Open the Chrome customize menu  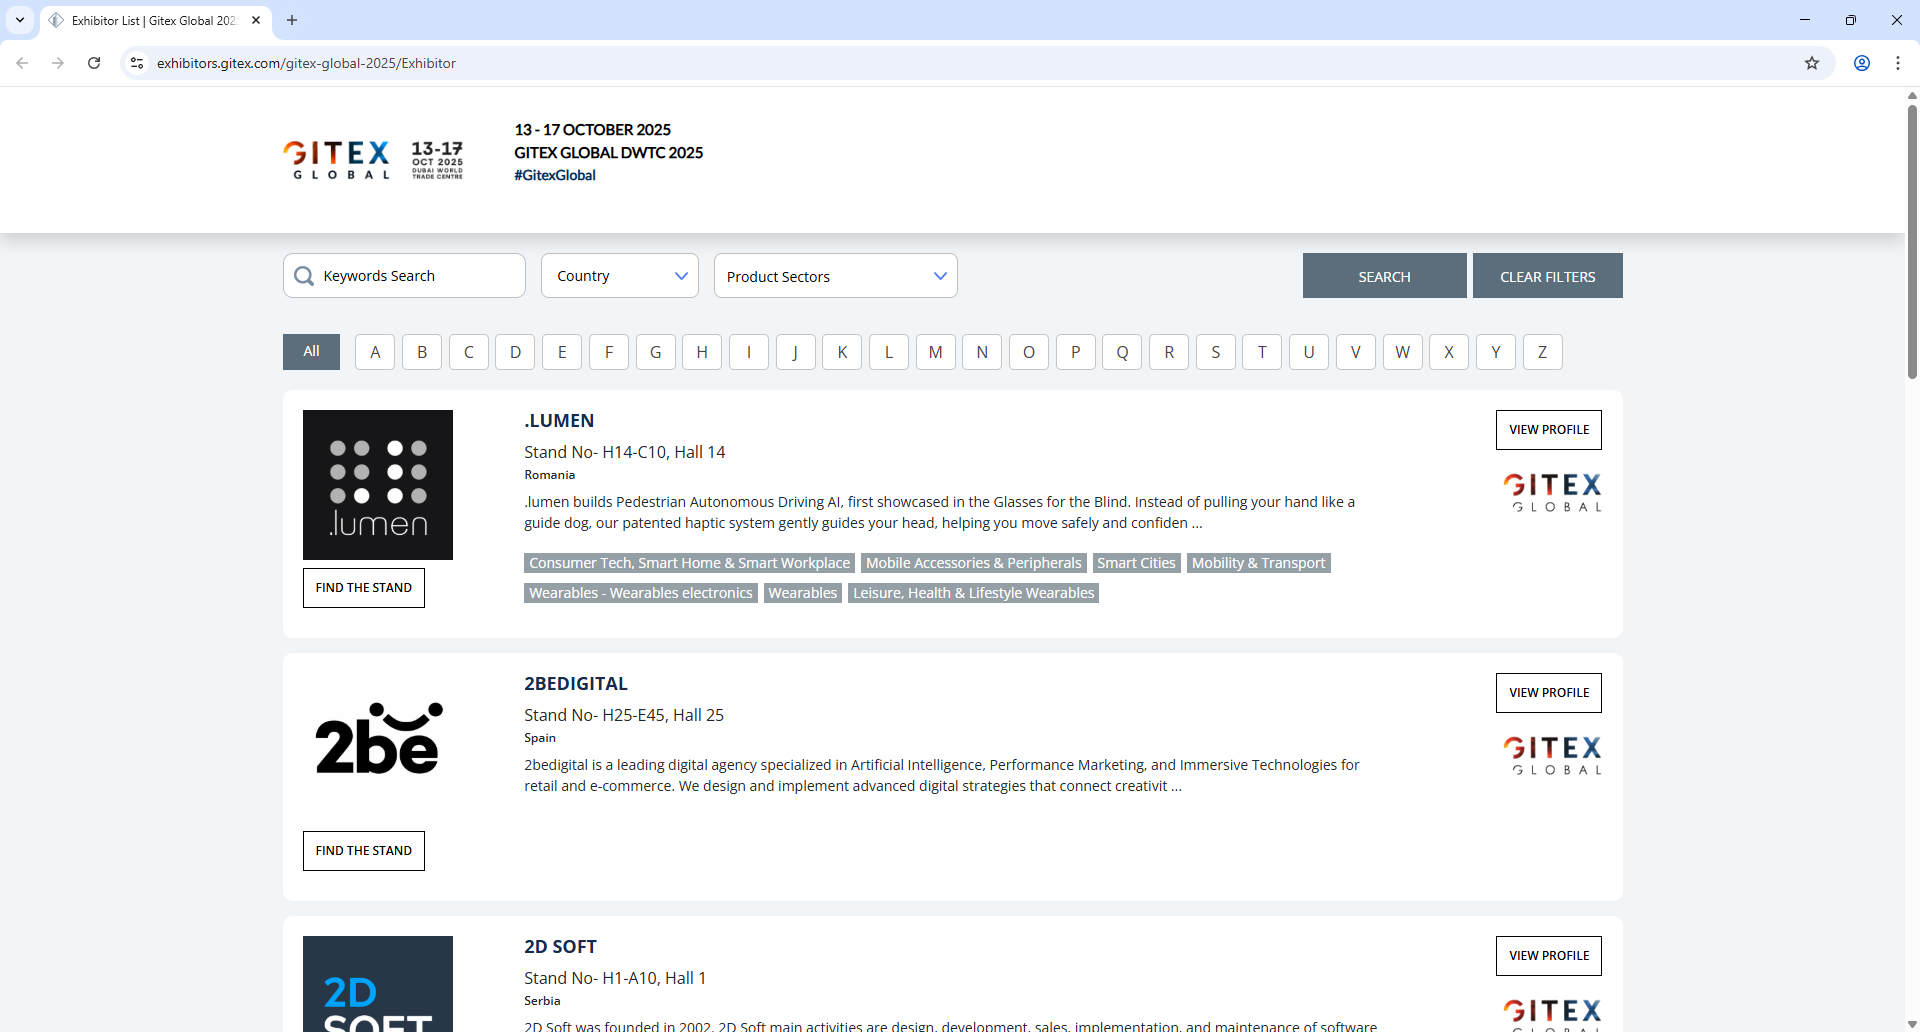click(x=1899, y=63)
